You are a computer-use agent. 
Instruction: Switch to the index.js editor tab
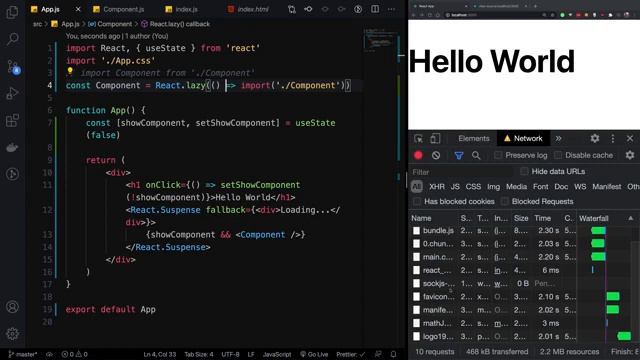pyautogui.click(x=182, y=9)
